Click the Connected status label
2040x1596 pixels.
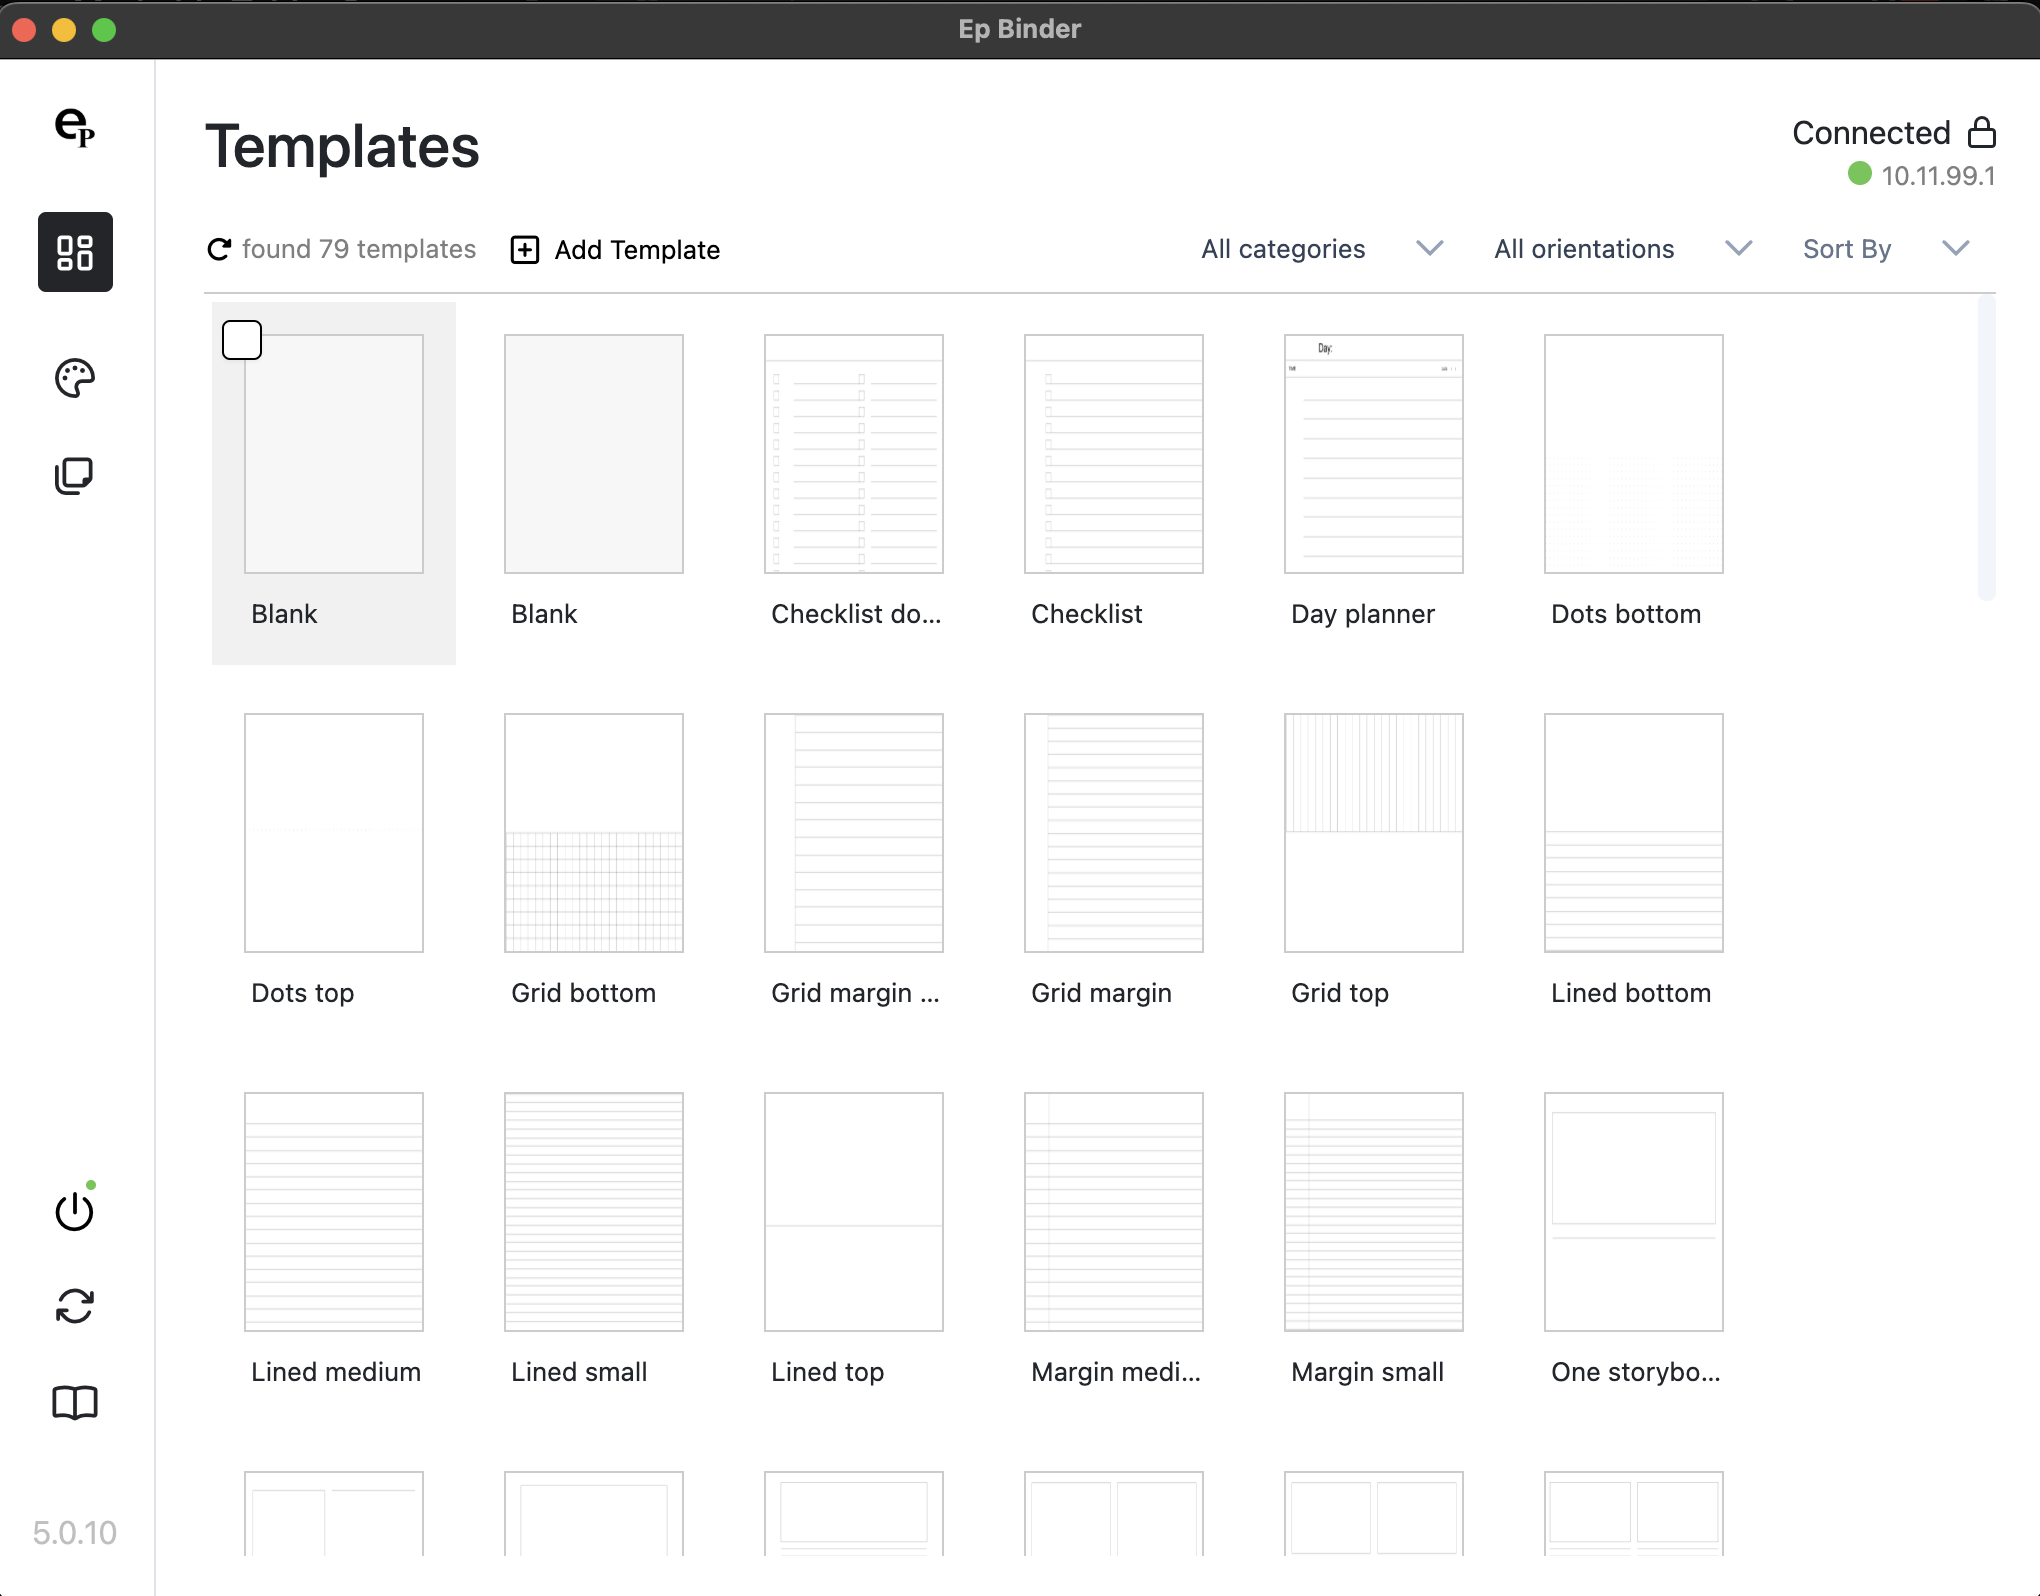click(1870, 131)
